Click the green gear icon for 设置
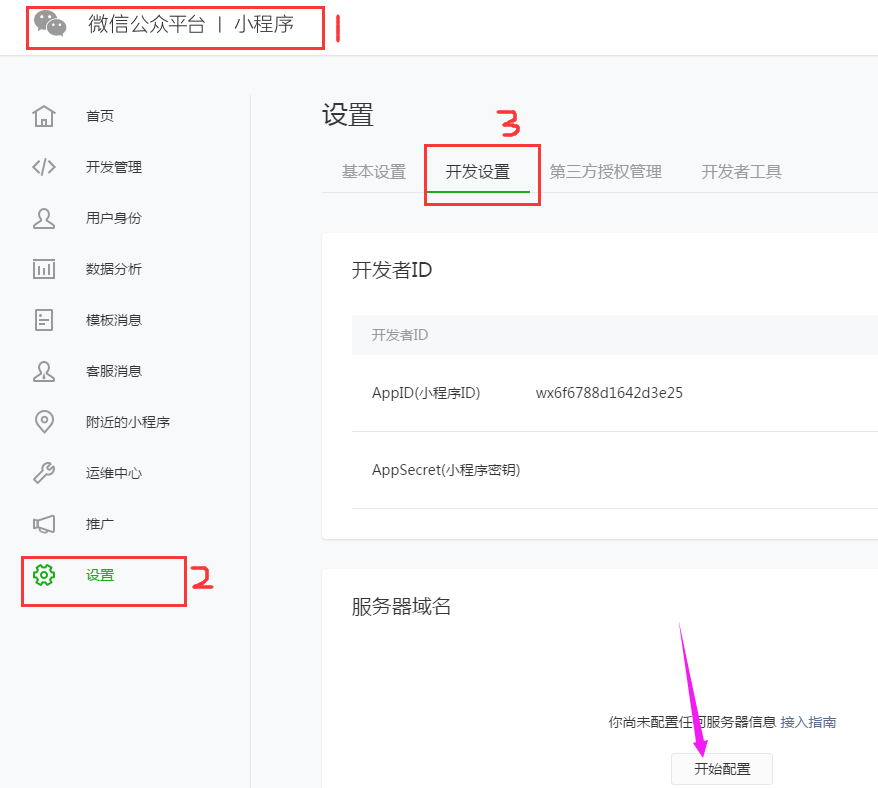The width and height of the screenshot is (878, 788). point(44,575)
